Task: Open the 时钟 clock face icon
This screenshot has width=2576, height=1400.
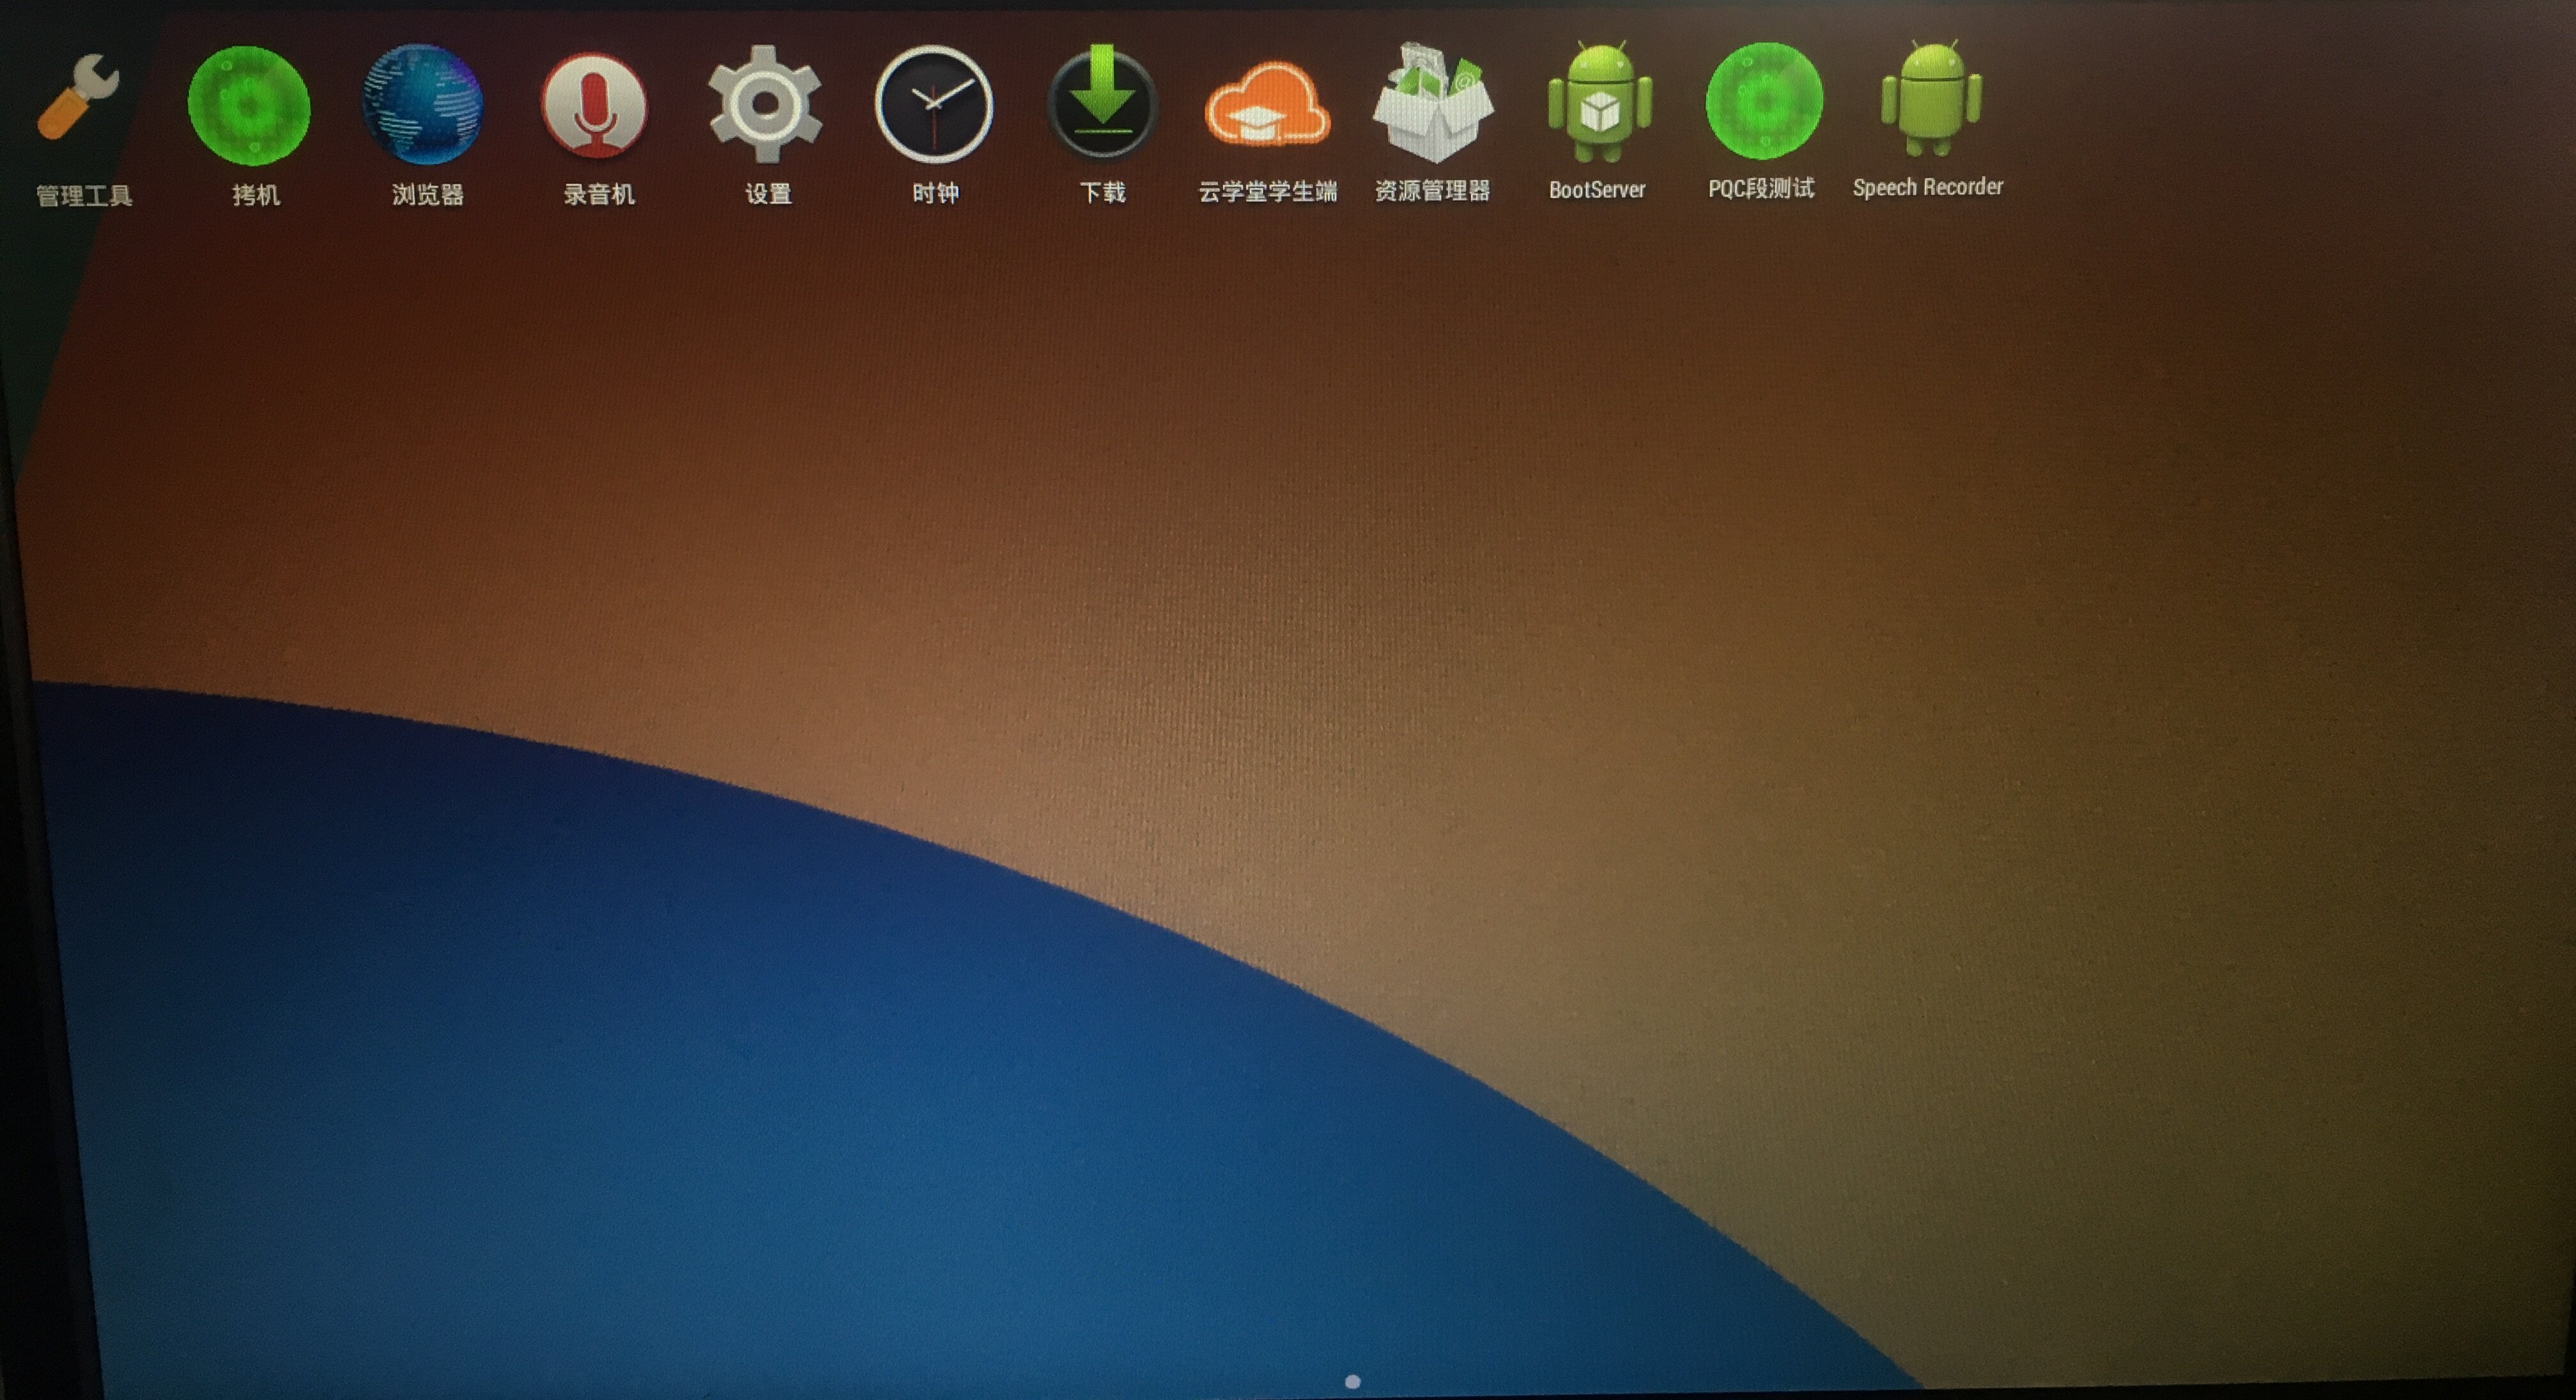Action: click(x=934, y=104)
